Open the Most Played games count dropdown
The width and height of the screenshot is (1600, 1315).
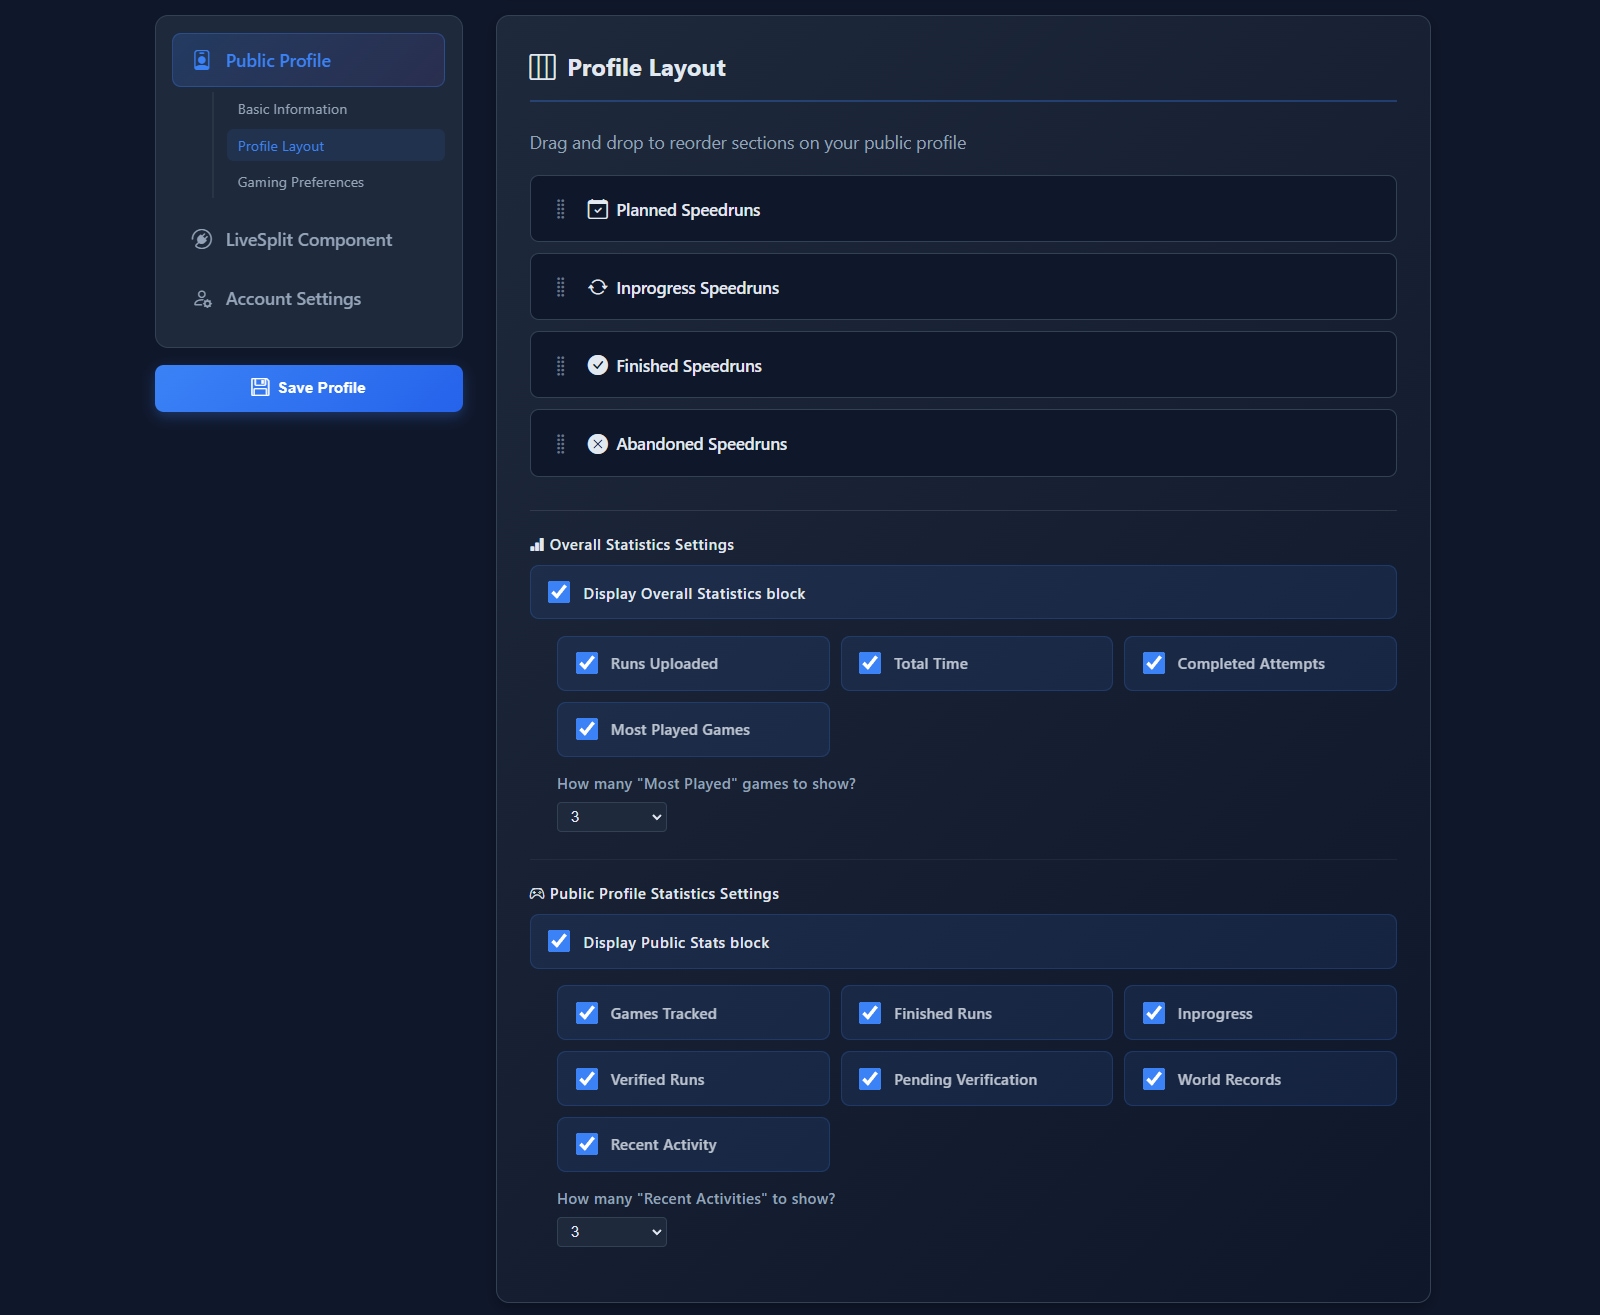[611, 817]
